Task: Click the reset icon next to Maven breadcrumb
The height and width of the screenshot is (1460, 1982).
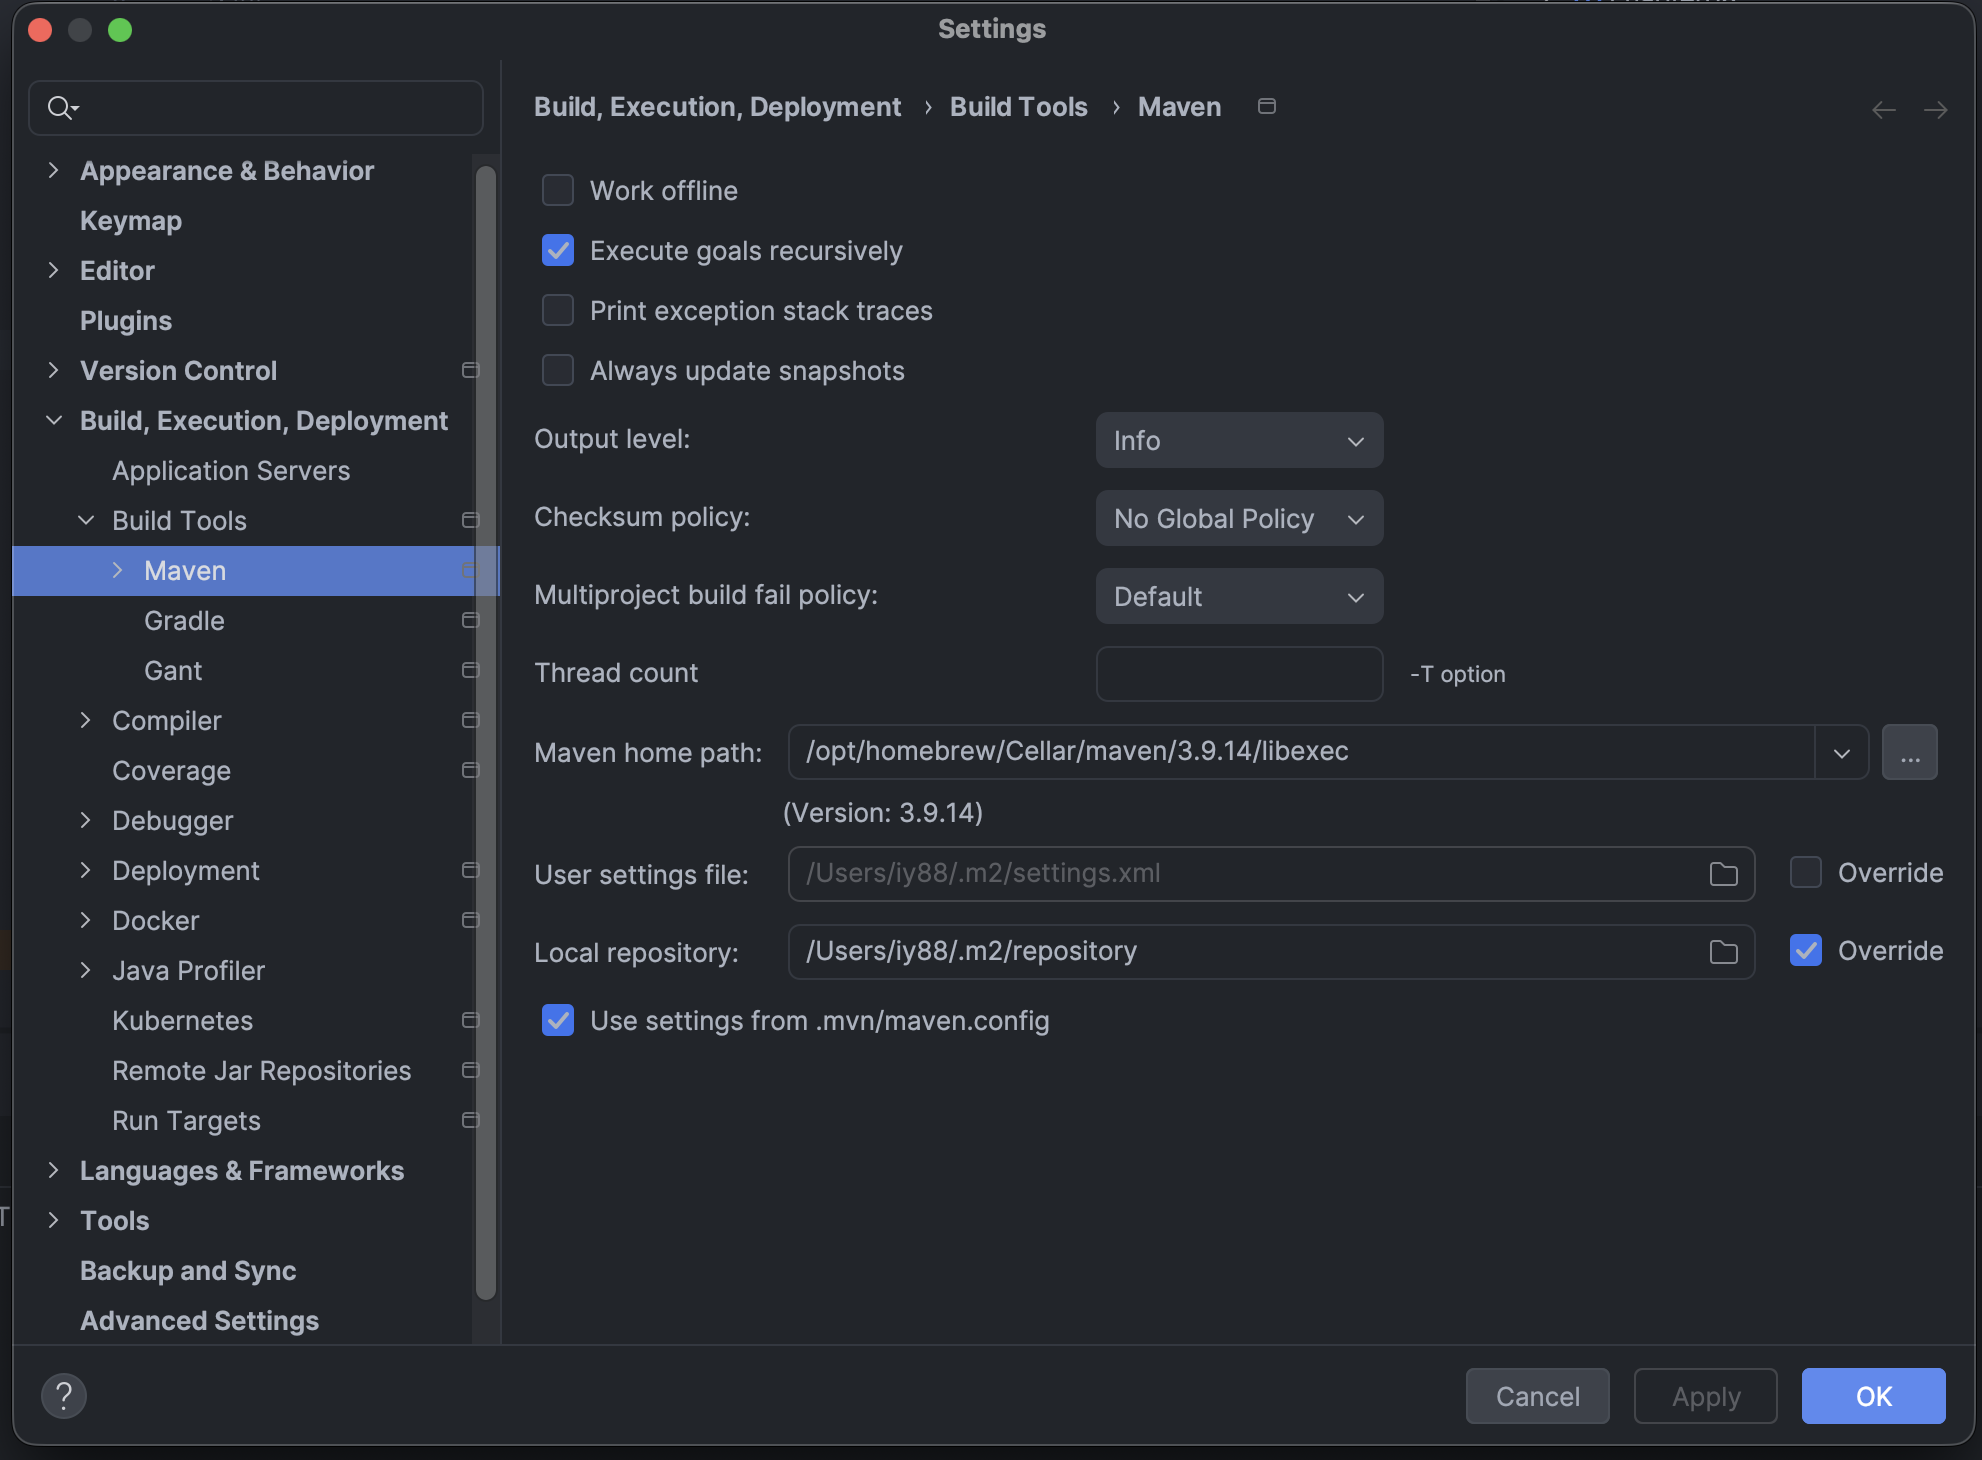Action: click(1266, 106)
